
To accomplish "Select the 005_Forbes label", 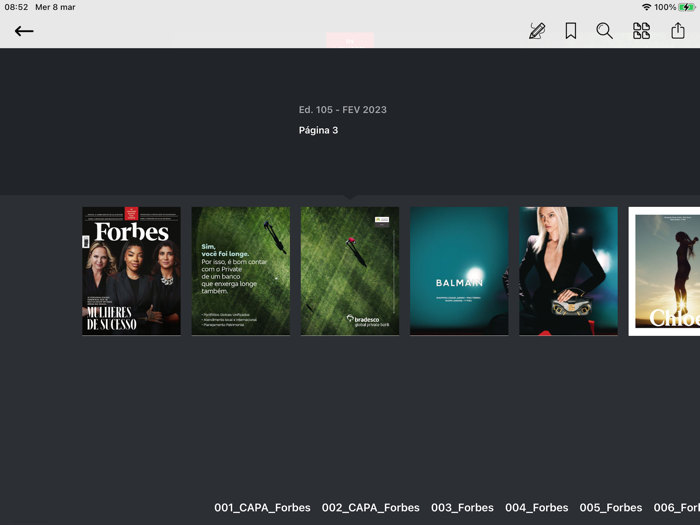I will (x=611, y=508).
